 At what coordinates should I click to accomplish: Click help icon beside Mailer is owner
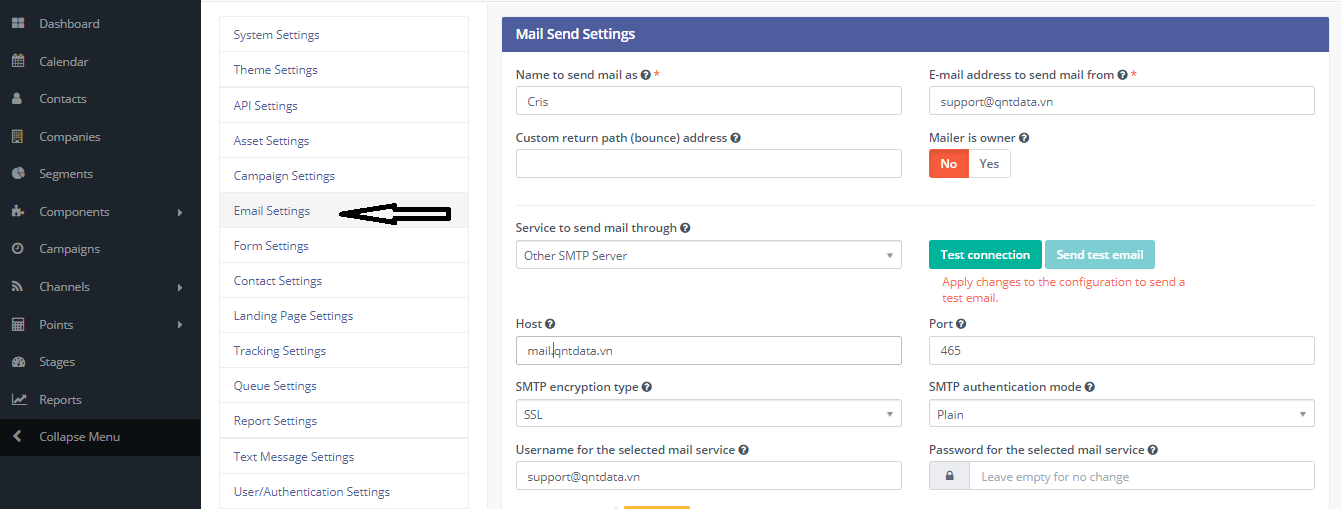pos(1024,138)
